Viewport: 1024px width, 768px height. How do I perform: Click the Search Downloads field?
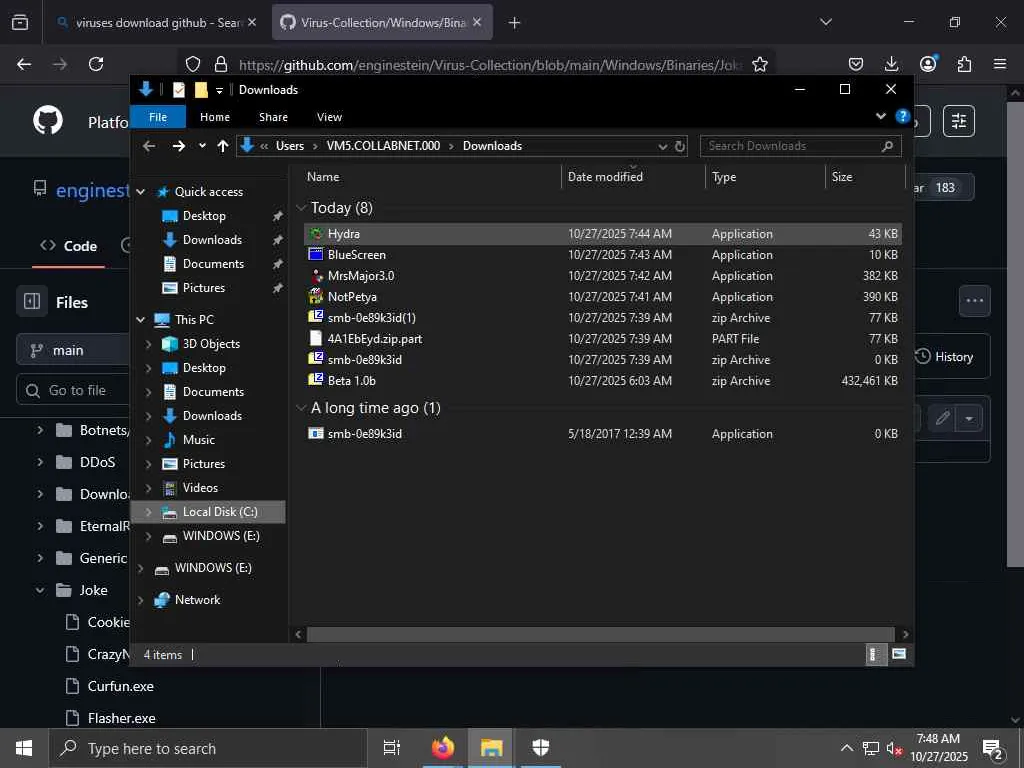pyautogui.click(x=801, y=146)
